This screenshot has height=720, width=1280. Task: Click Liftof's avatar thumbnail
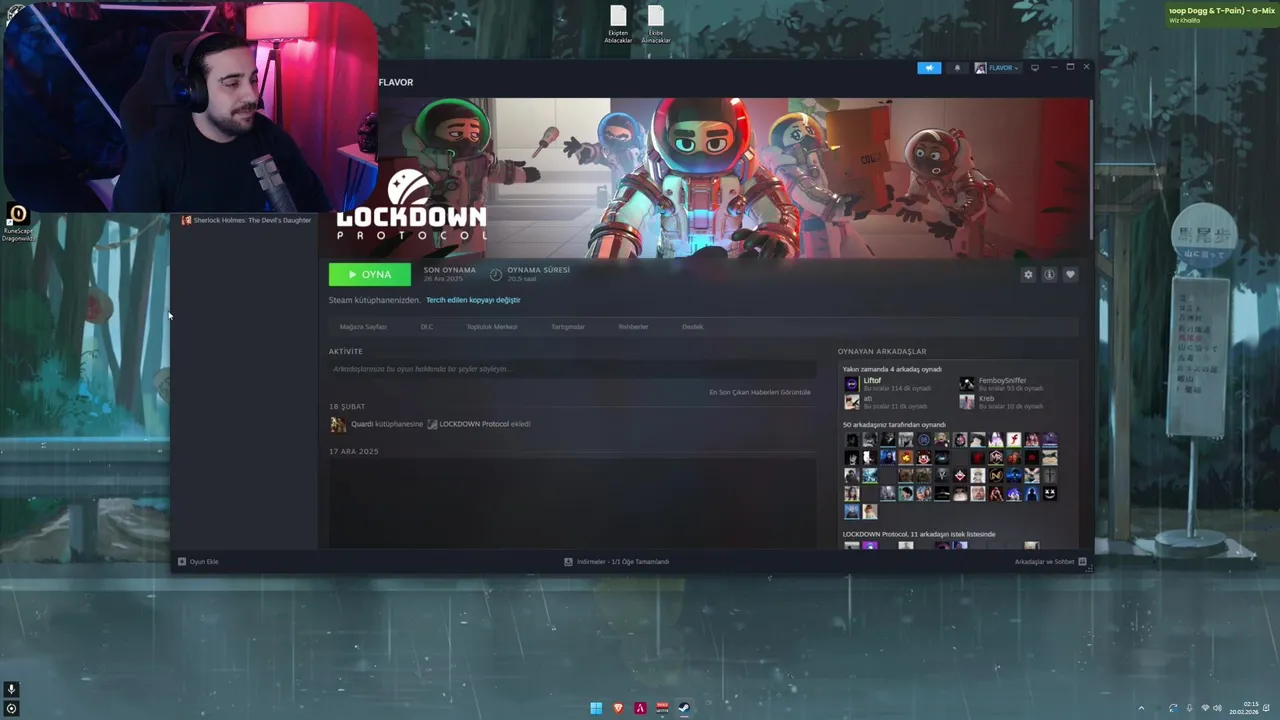852,384
